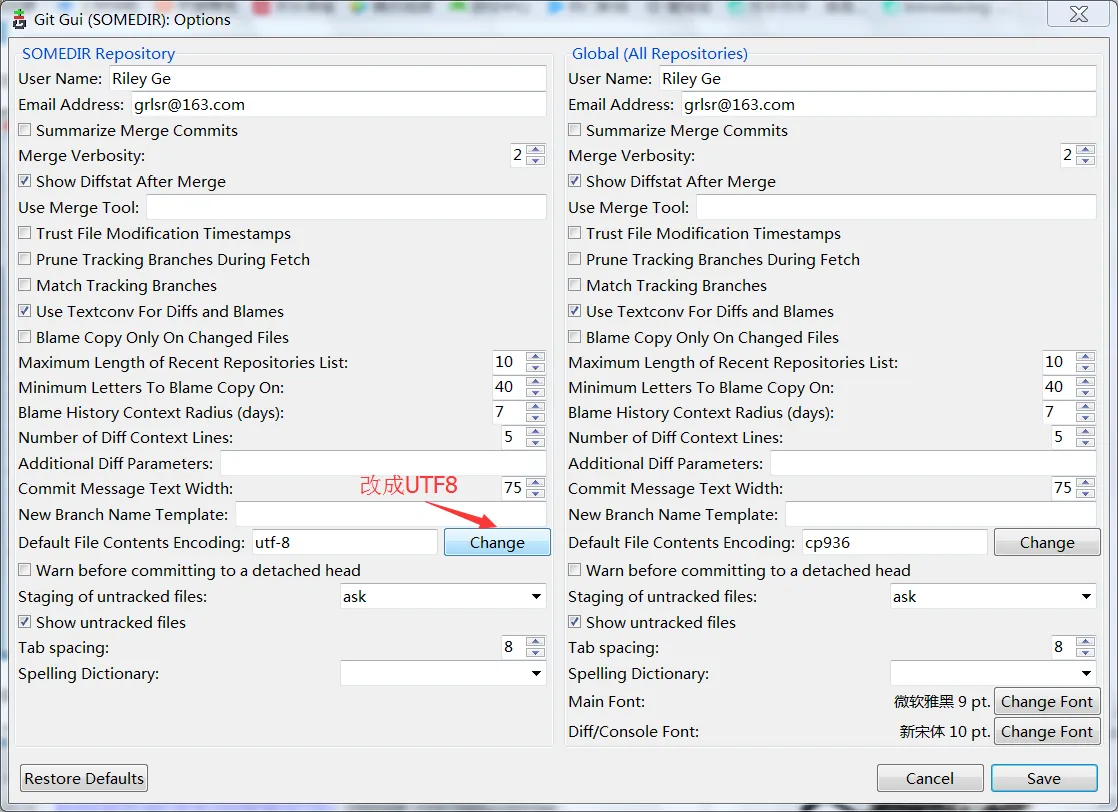
Task: Click Change Font button for Main Font
Action: click(x=1047, y=701)
